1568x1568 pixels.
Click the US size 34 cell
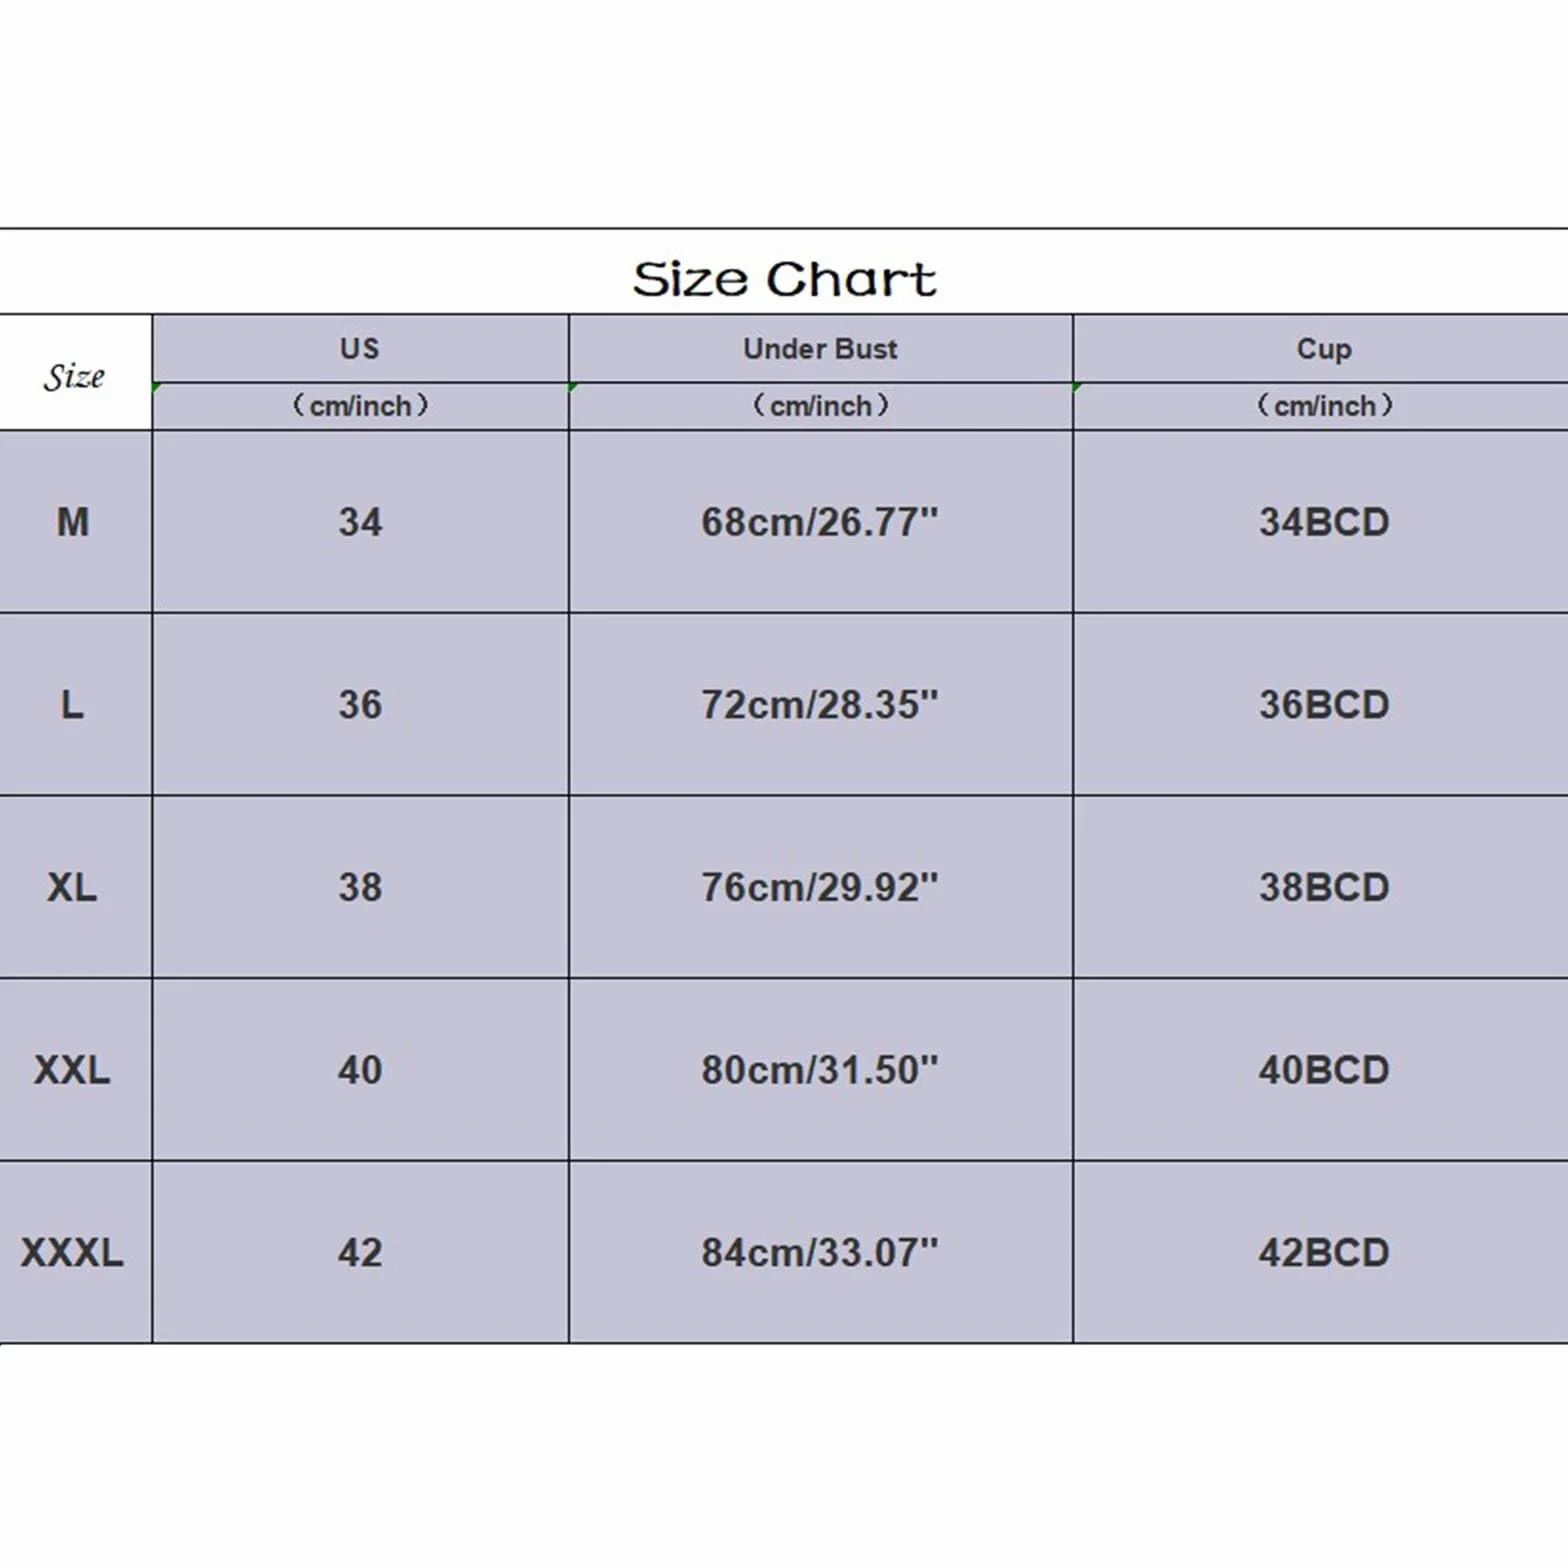tap(360, 522)
